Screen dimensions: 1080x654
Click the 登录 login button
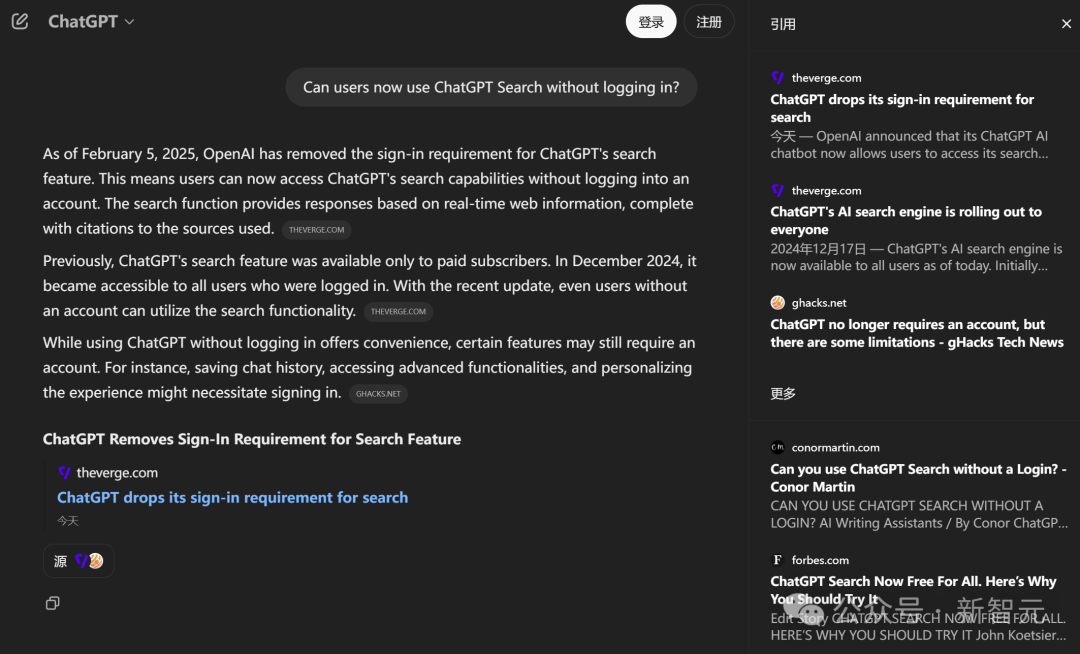(x=651, y=22)
